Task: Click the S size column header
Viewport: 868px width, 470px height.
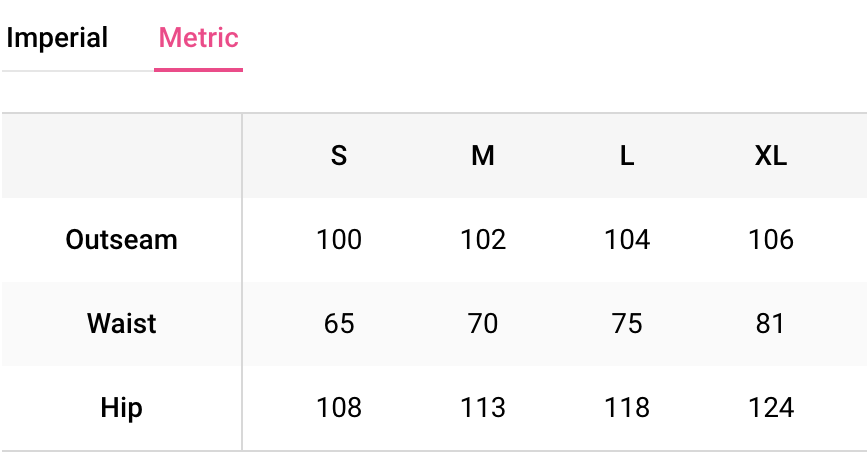Action: [339, 156]
